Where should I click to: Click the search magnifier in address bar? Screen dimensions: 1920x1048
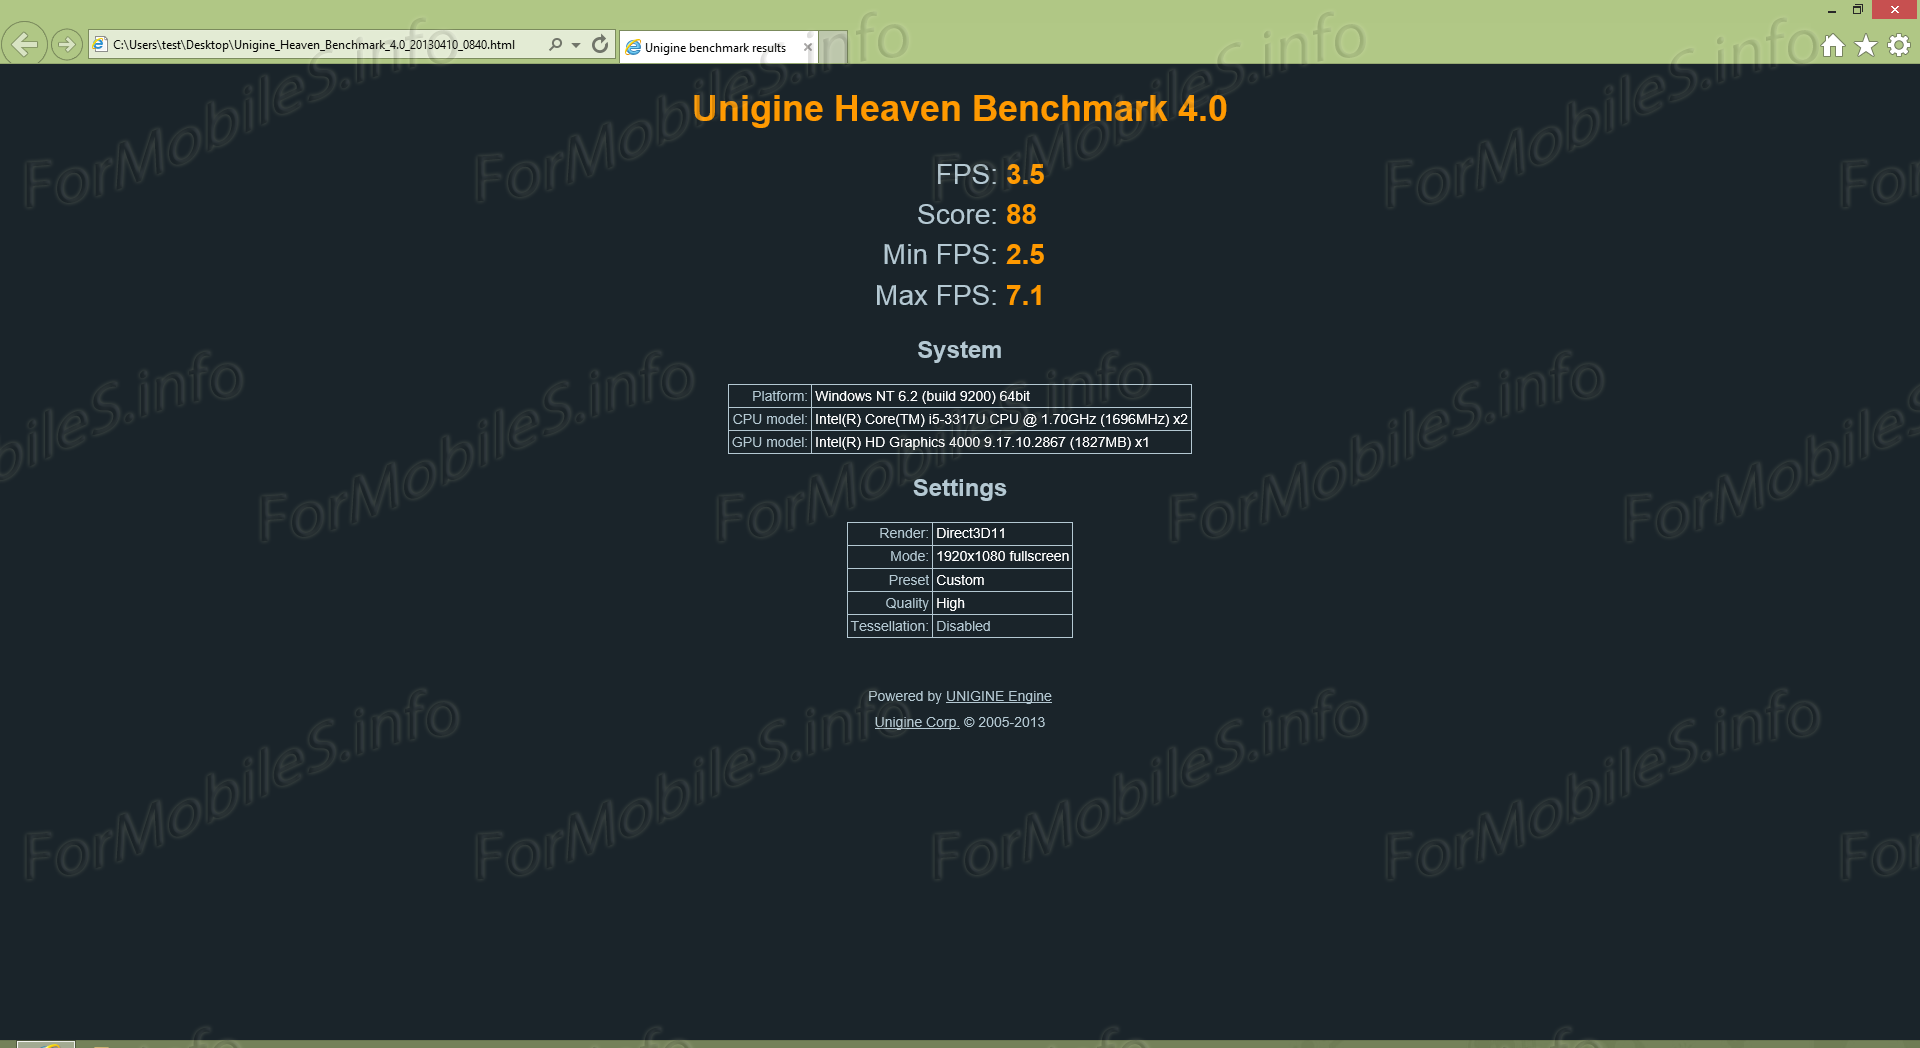click(556, 44)
